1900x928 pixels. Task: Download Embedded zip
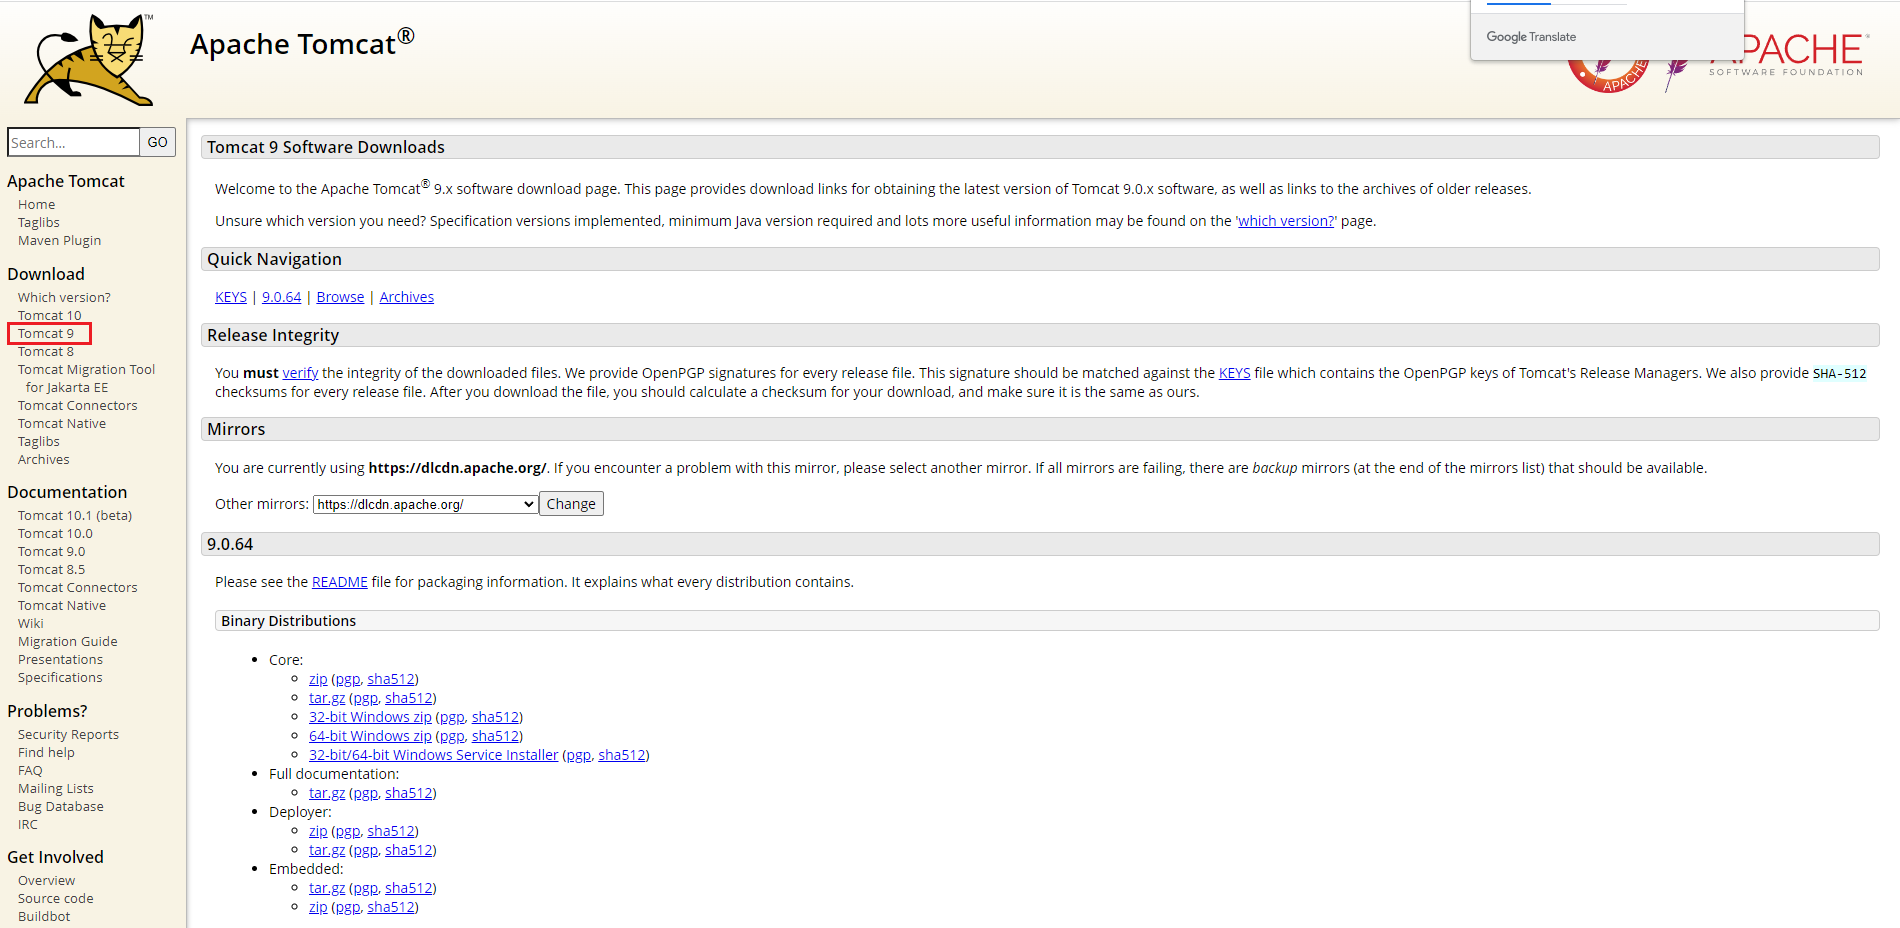coord(318,907)
